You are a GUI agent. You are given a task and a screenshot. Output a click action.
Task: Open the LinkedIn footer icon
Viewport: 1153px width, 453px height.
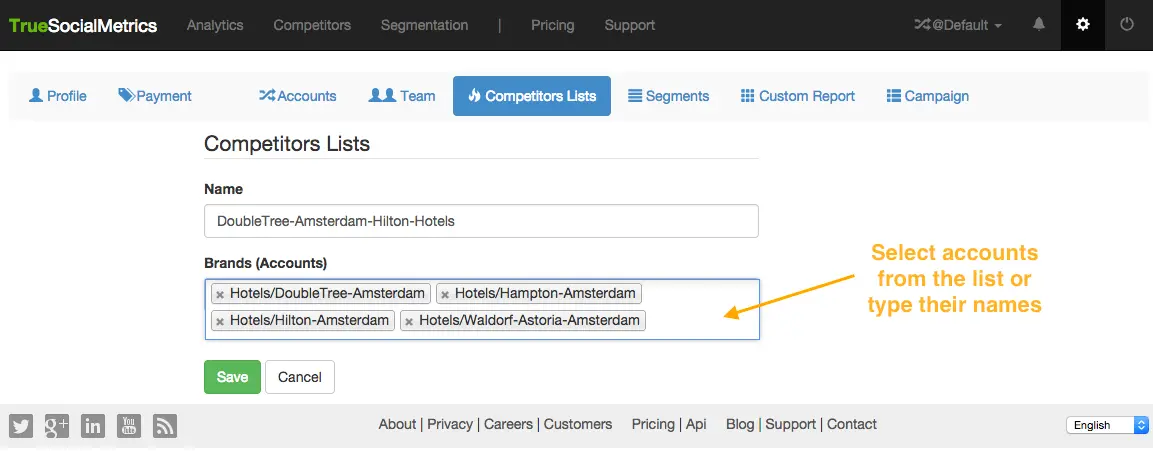[x=93, y=425]
